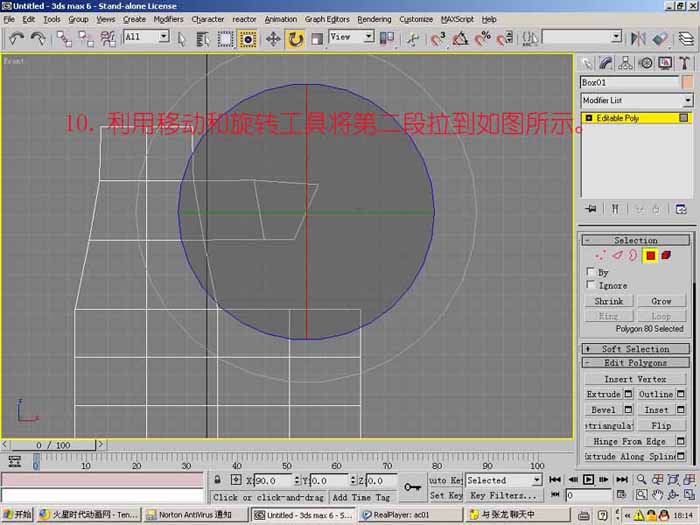The width and height of the screenshot is (700, 525).
Task: Activate the Select and Move tool
Action: [x=273, y=39]
